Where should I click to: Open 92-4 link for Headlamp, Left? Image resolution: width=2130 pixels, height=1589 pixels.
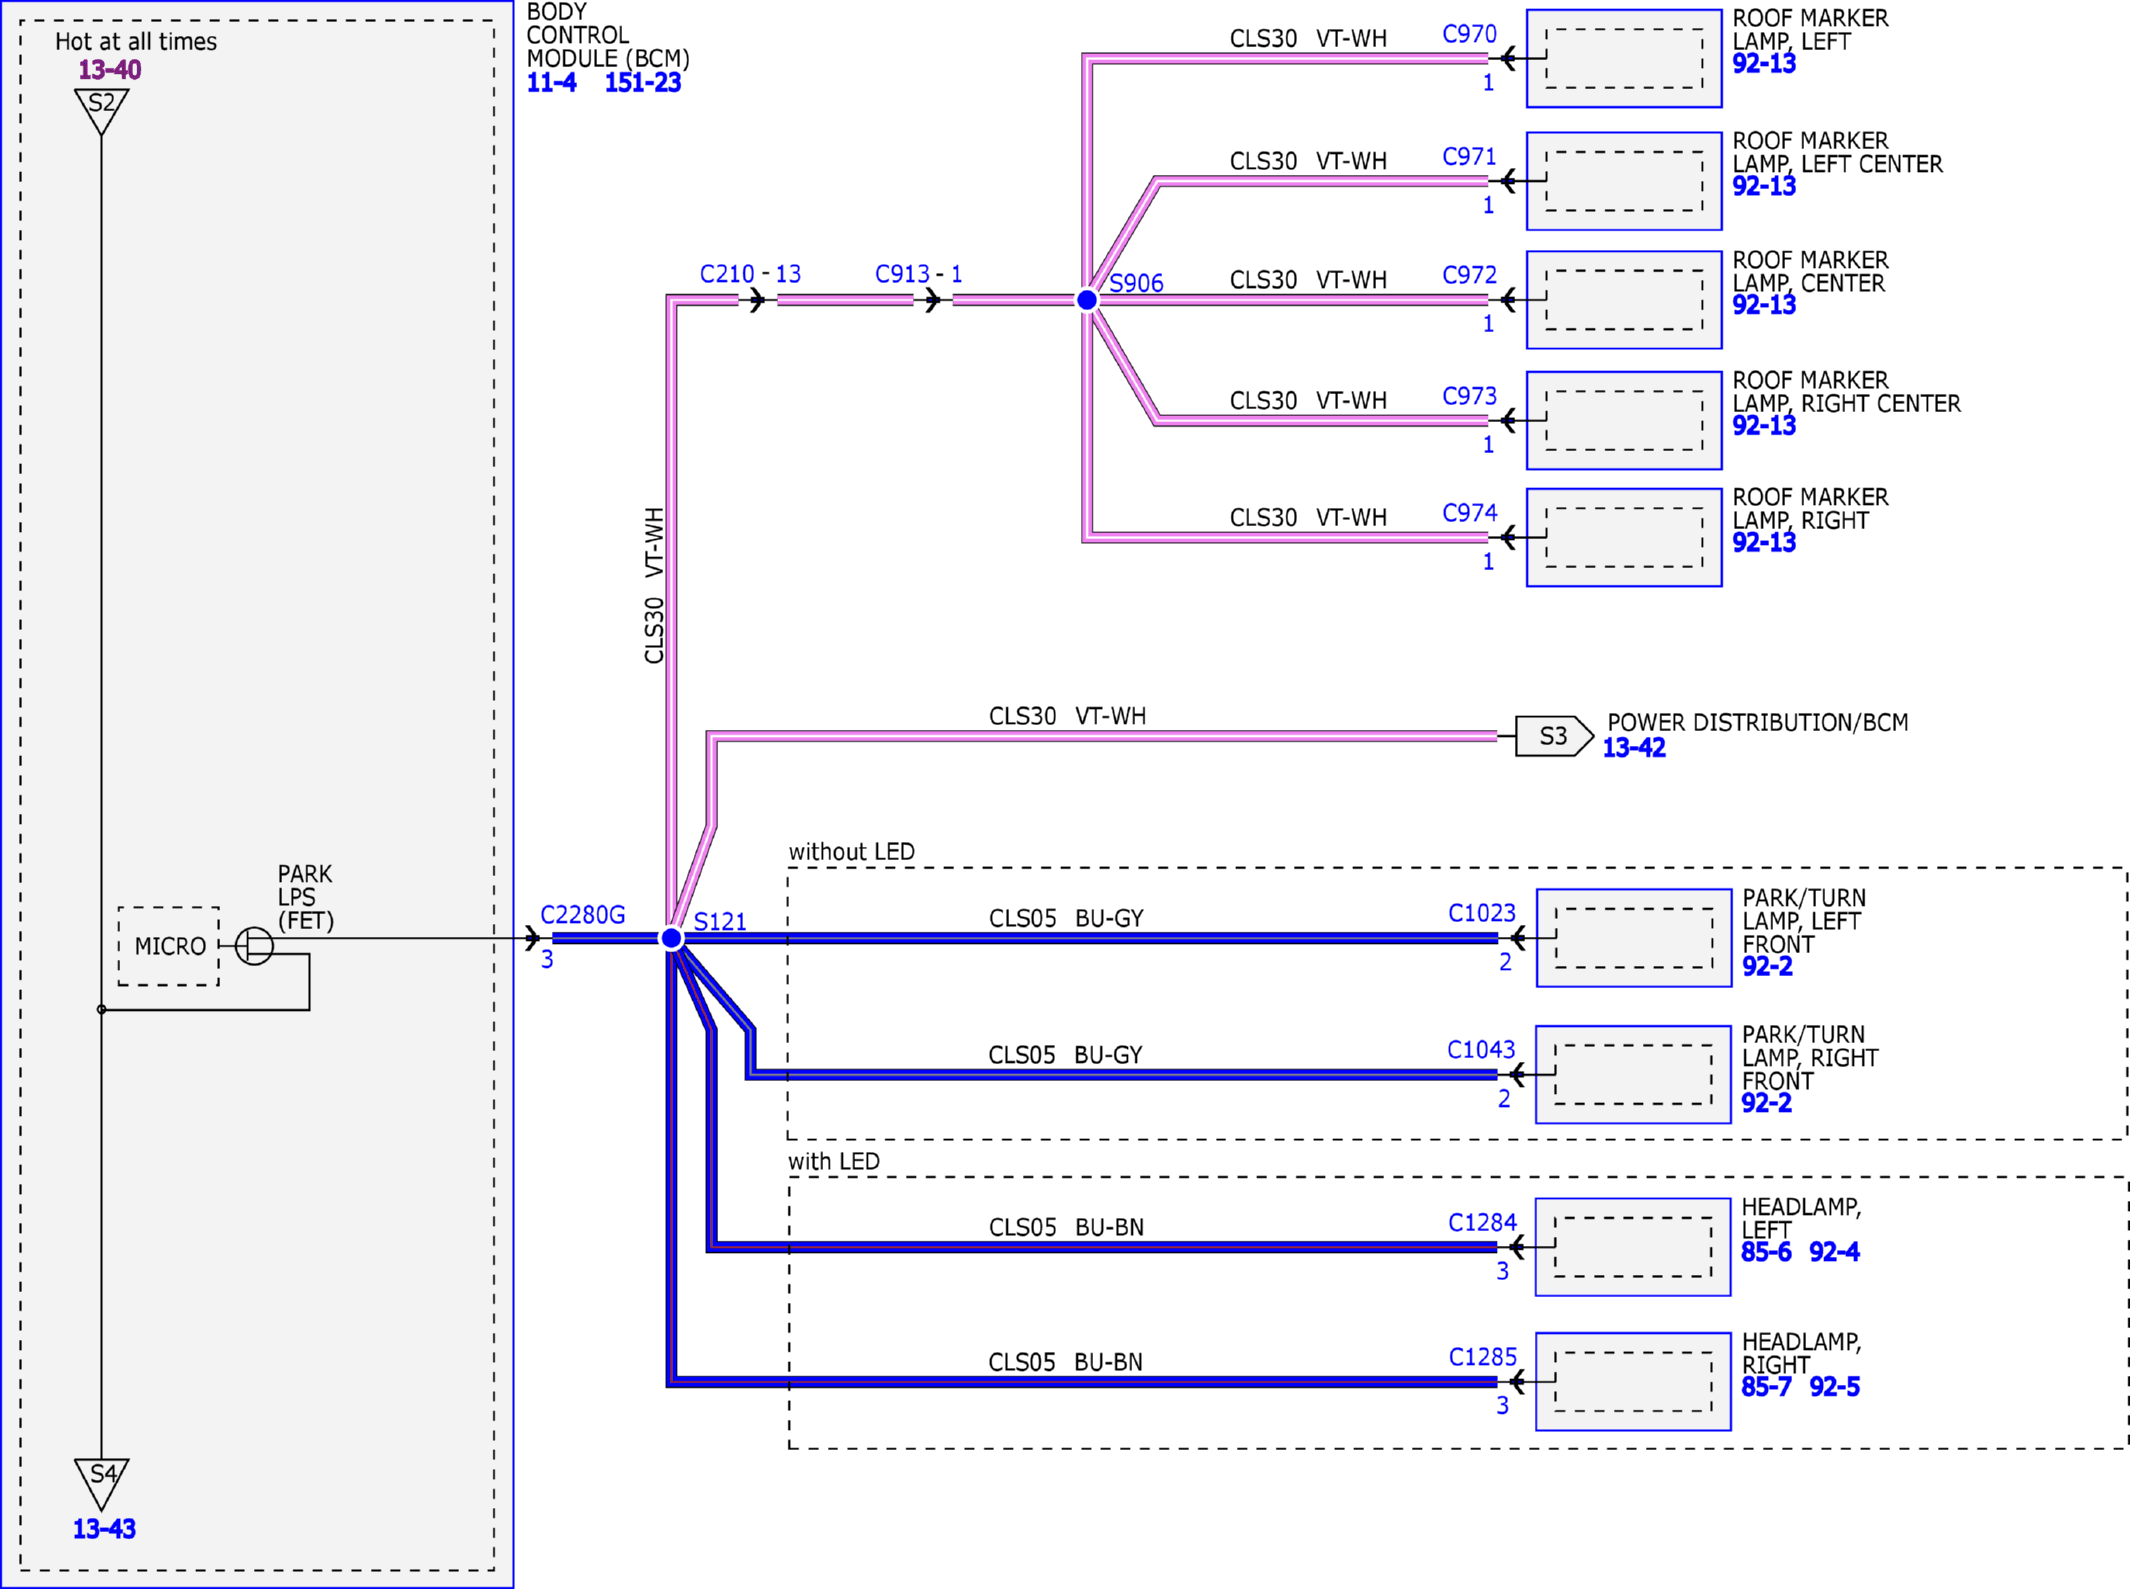[1834, 1252]
